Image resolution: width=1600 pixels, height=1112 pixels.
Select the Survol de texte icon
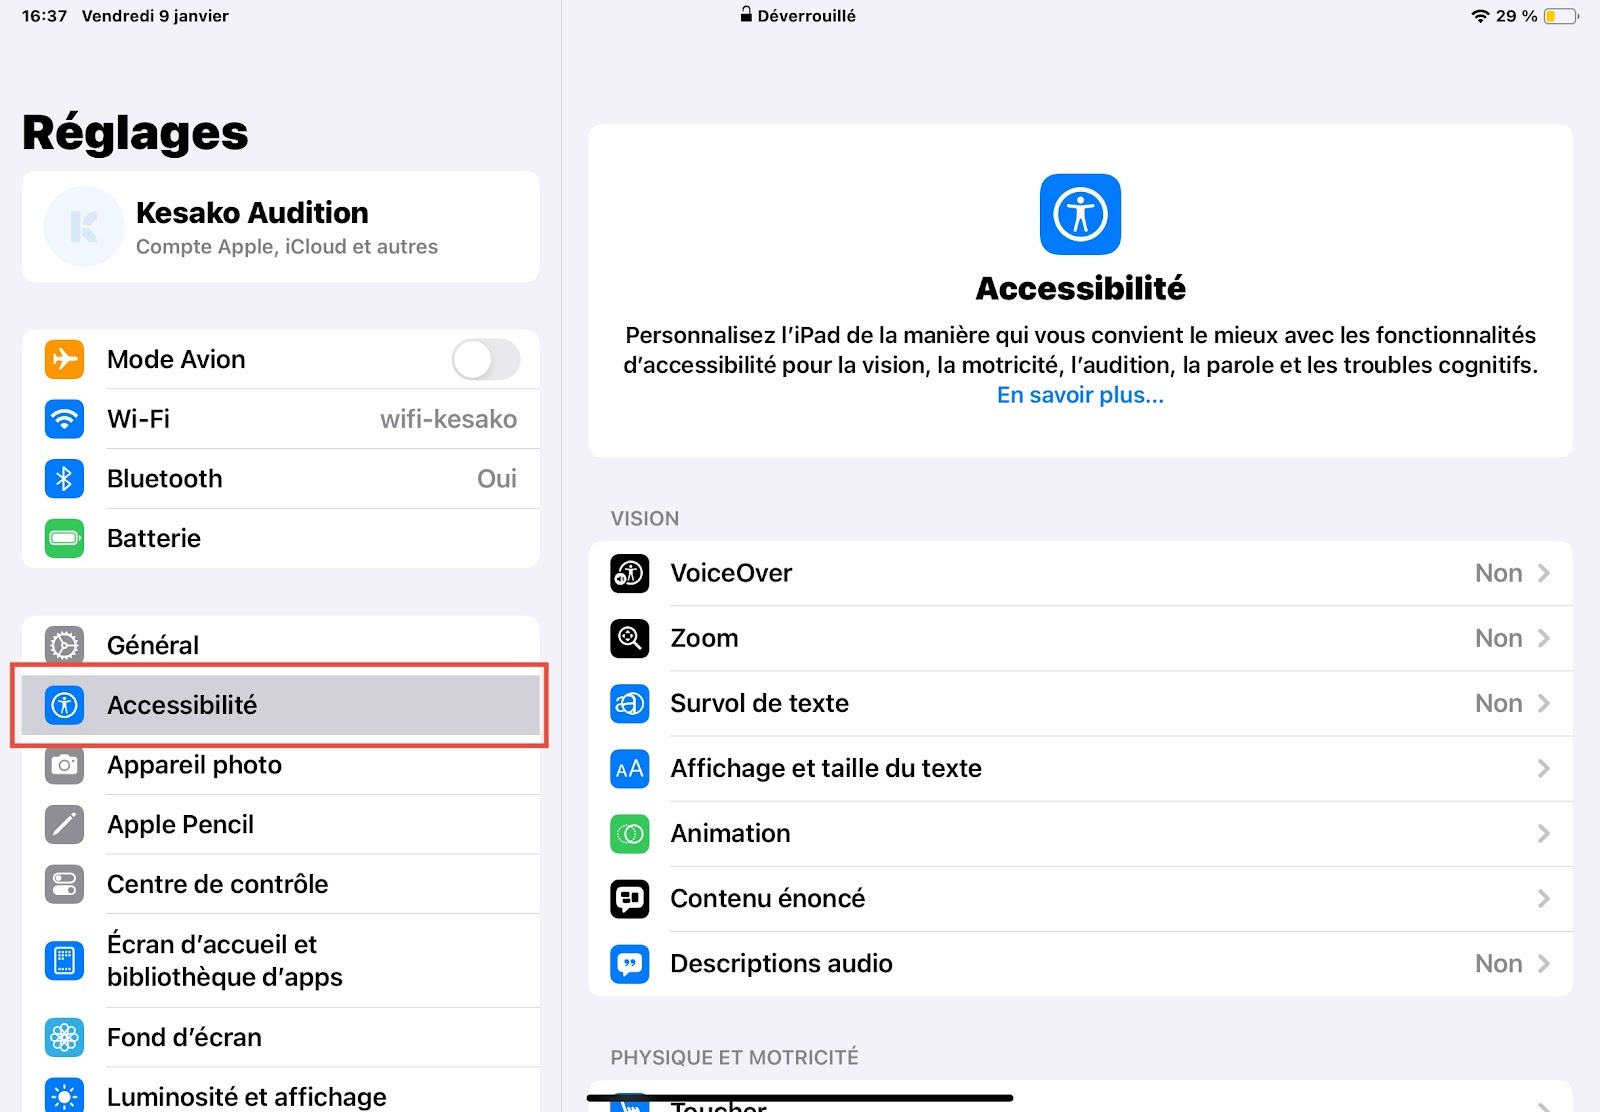click(x=630, y=704)
